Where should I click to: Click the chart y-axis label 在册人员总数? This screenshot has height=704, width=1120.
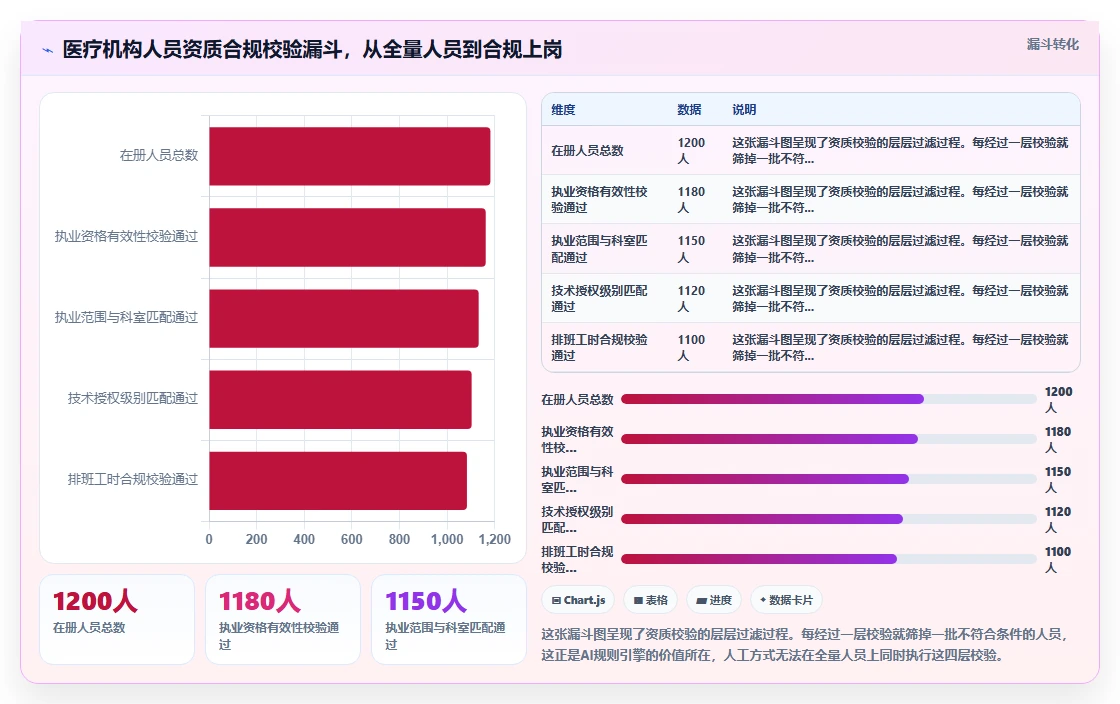pyautogui.click(x=159, y=155)
